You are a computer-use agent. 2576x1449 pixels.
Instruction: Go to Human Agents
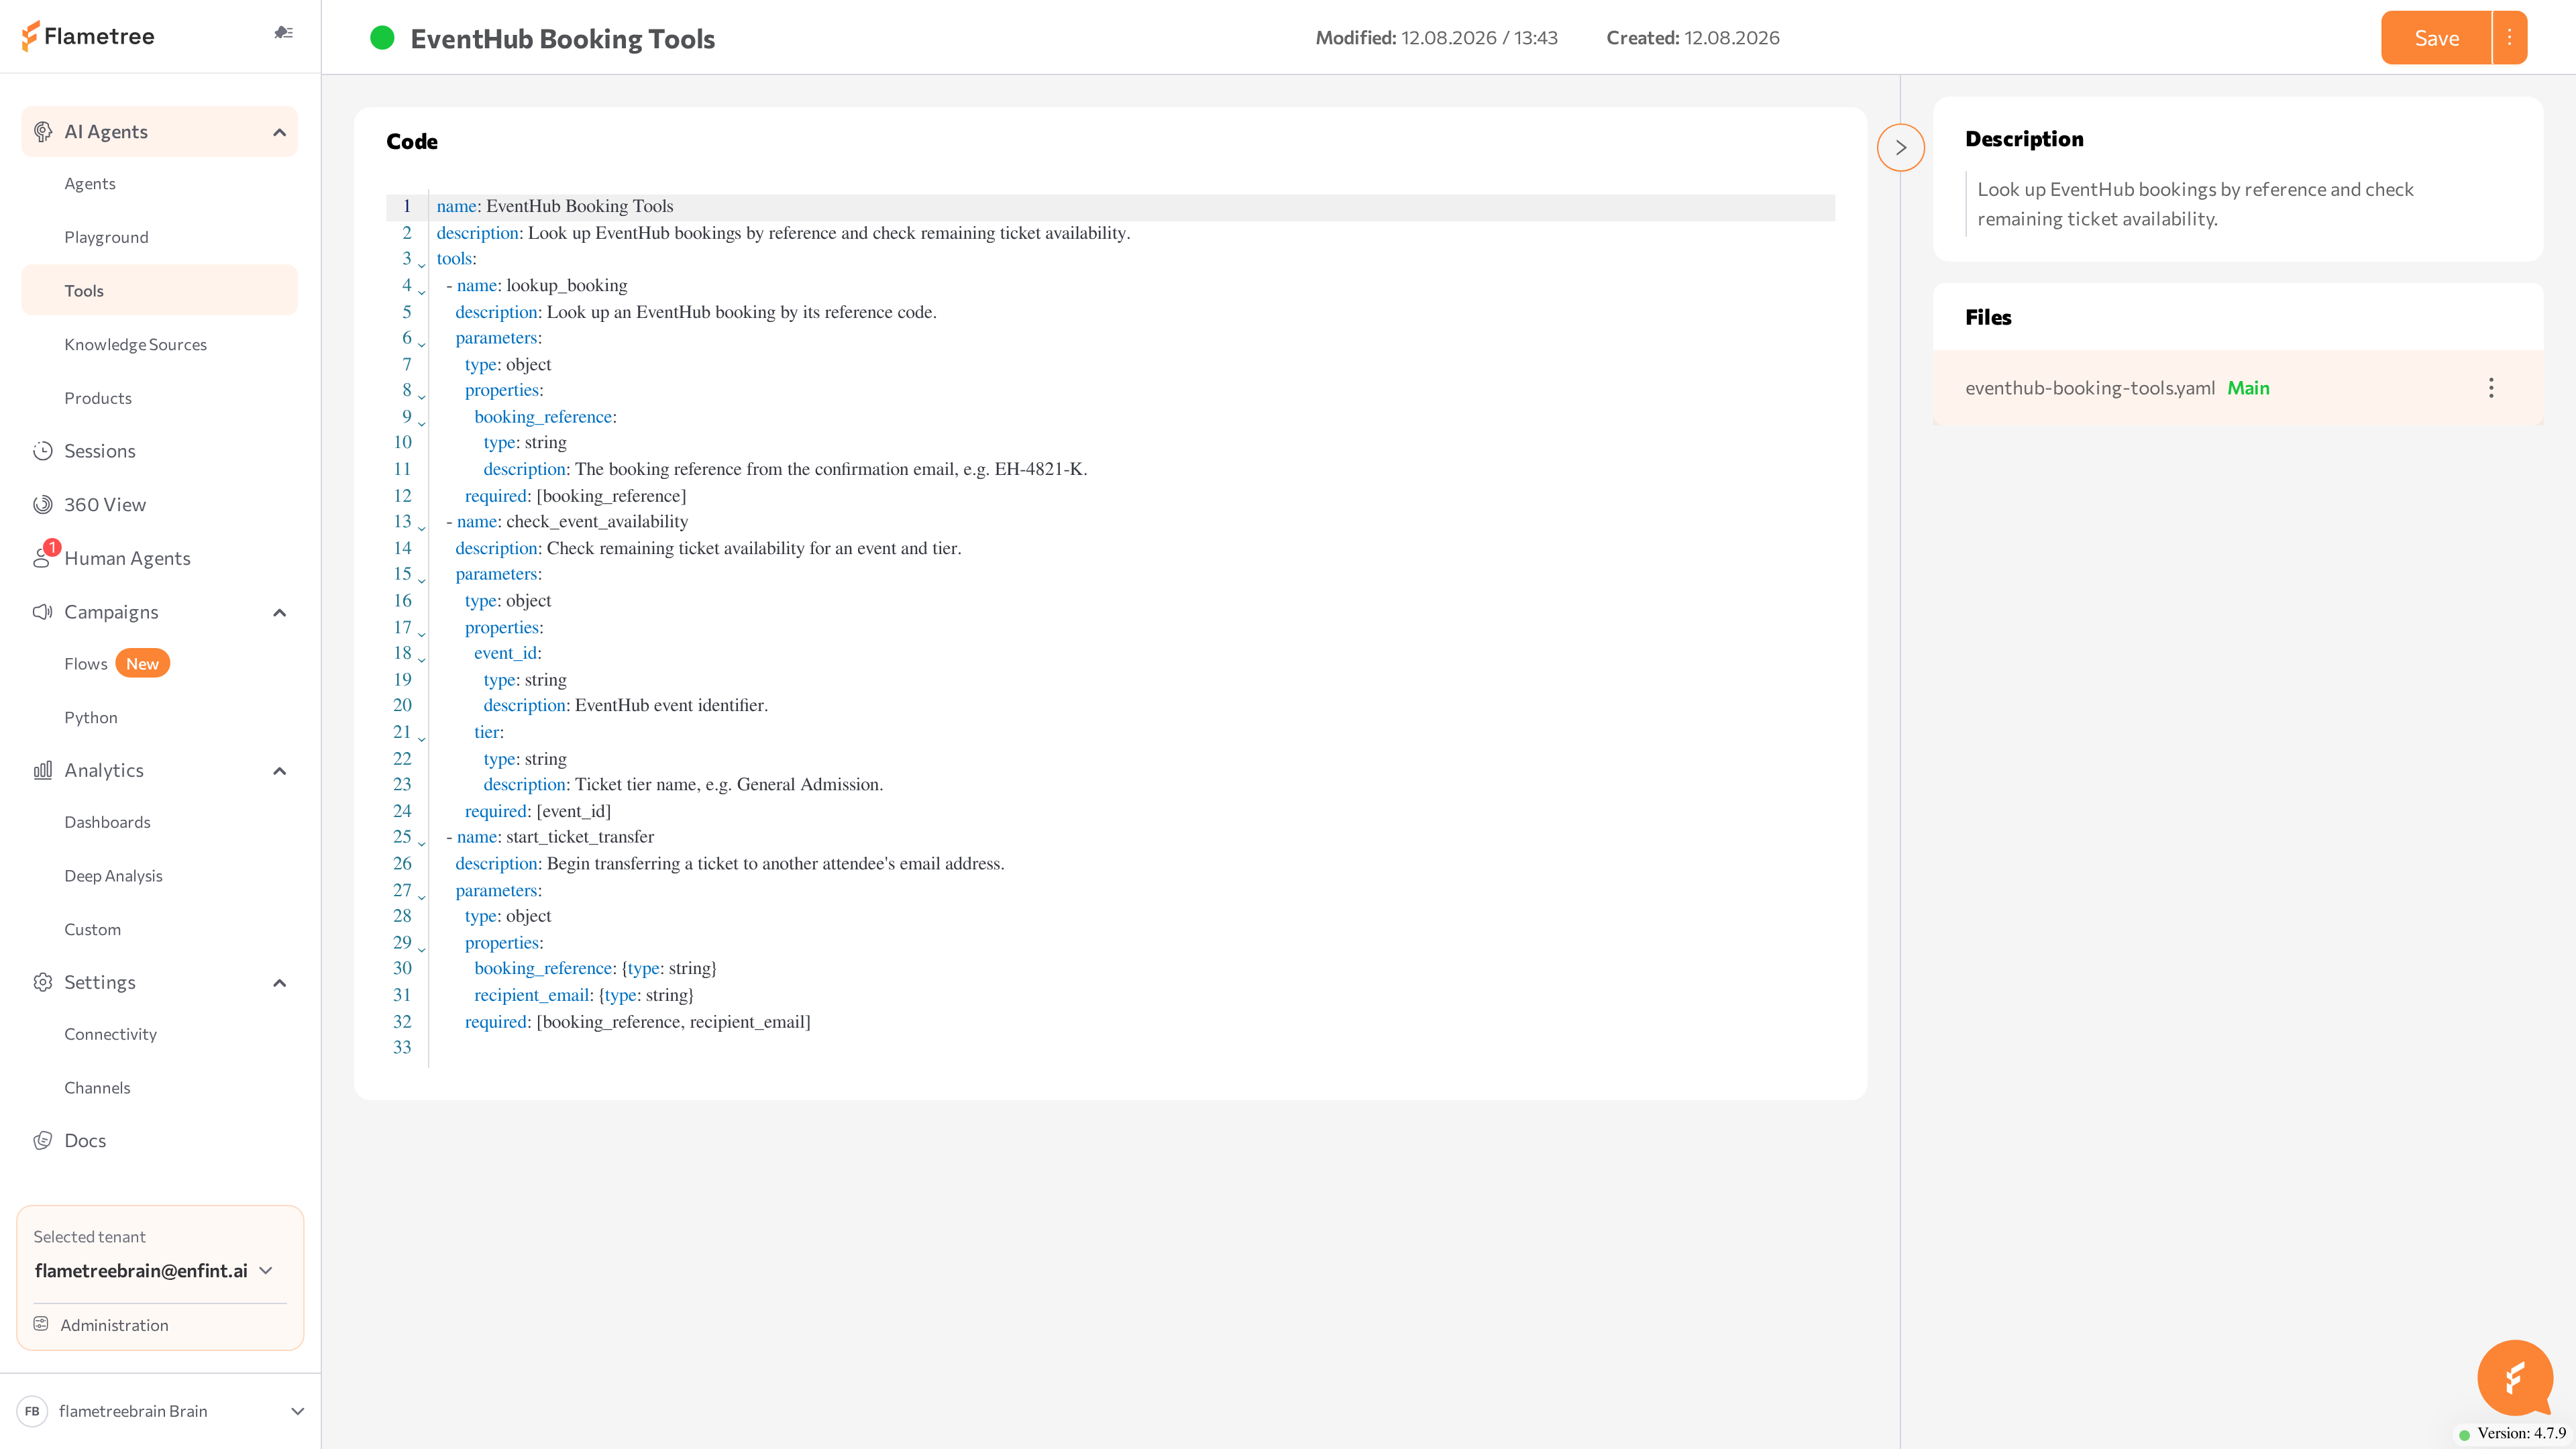127,559
